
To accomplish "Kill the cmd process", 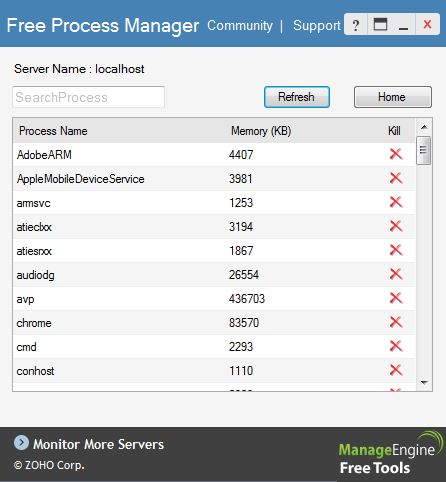I will pyautogui.click(x=396, y=346).
